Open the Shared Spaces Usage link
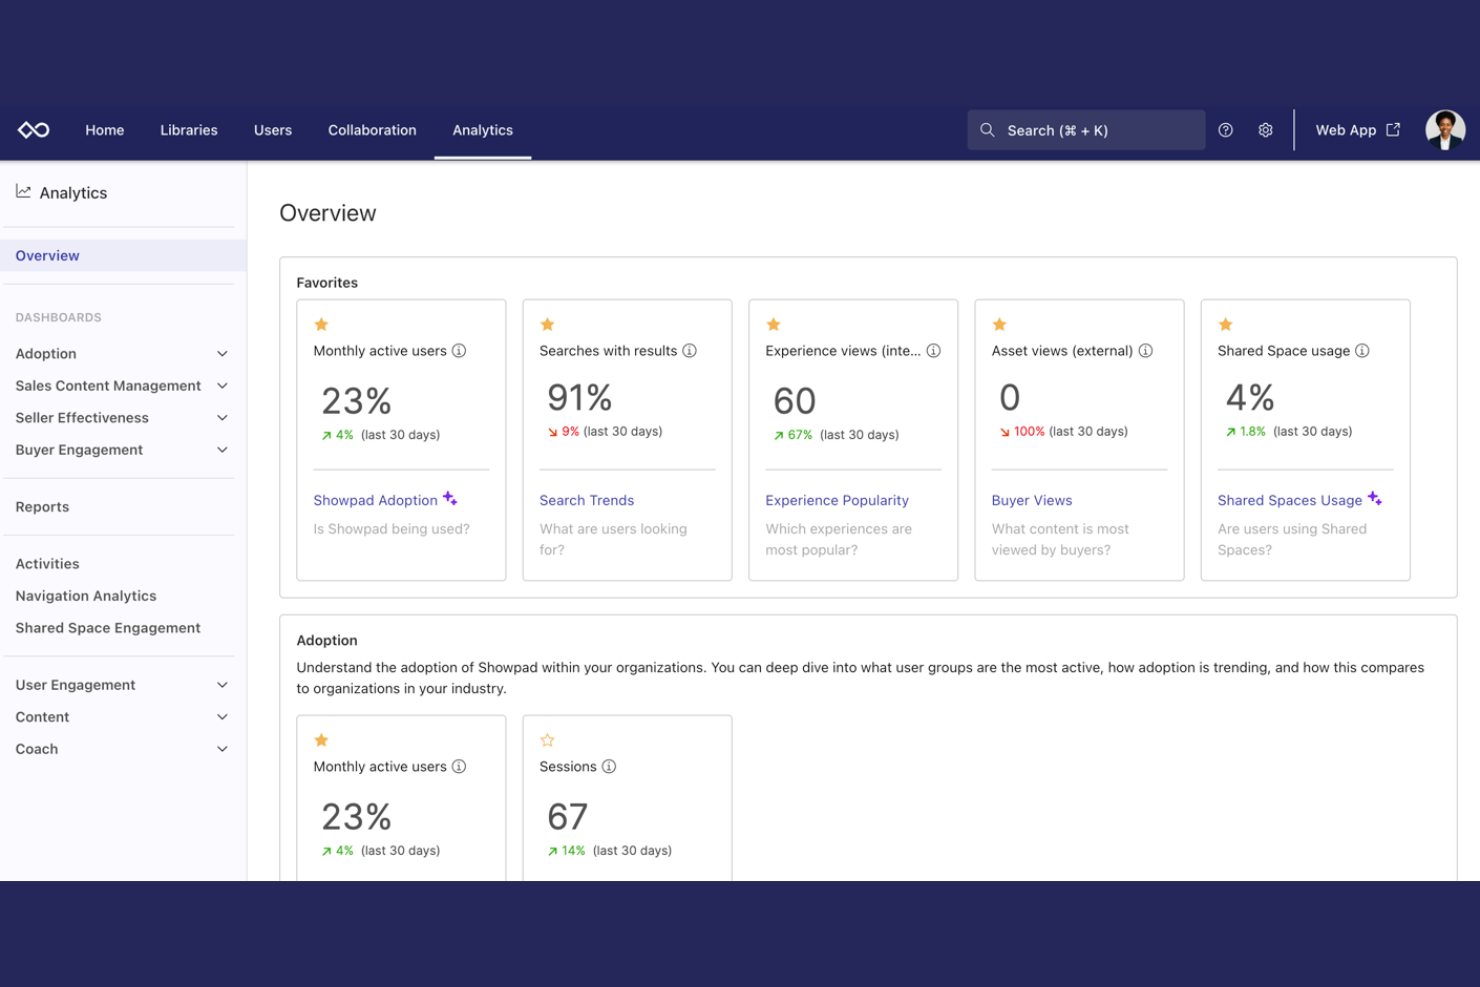 click(1290, 500)
